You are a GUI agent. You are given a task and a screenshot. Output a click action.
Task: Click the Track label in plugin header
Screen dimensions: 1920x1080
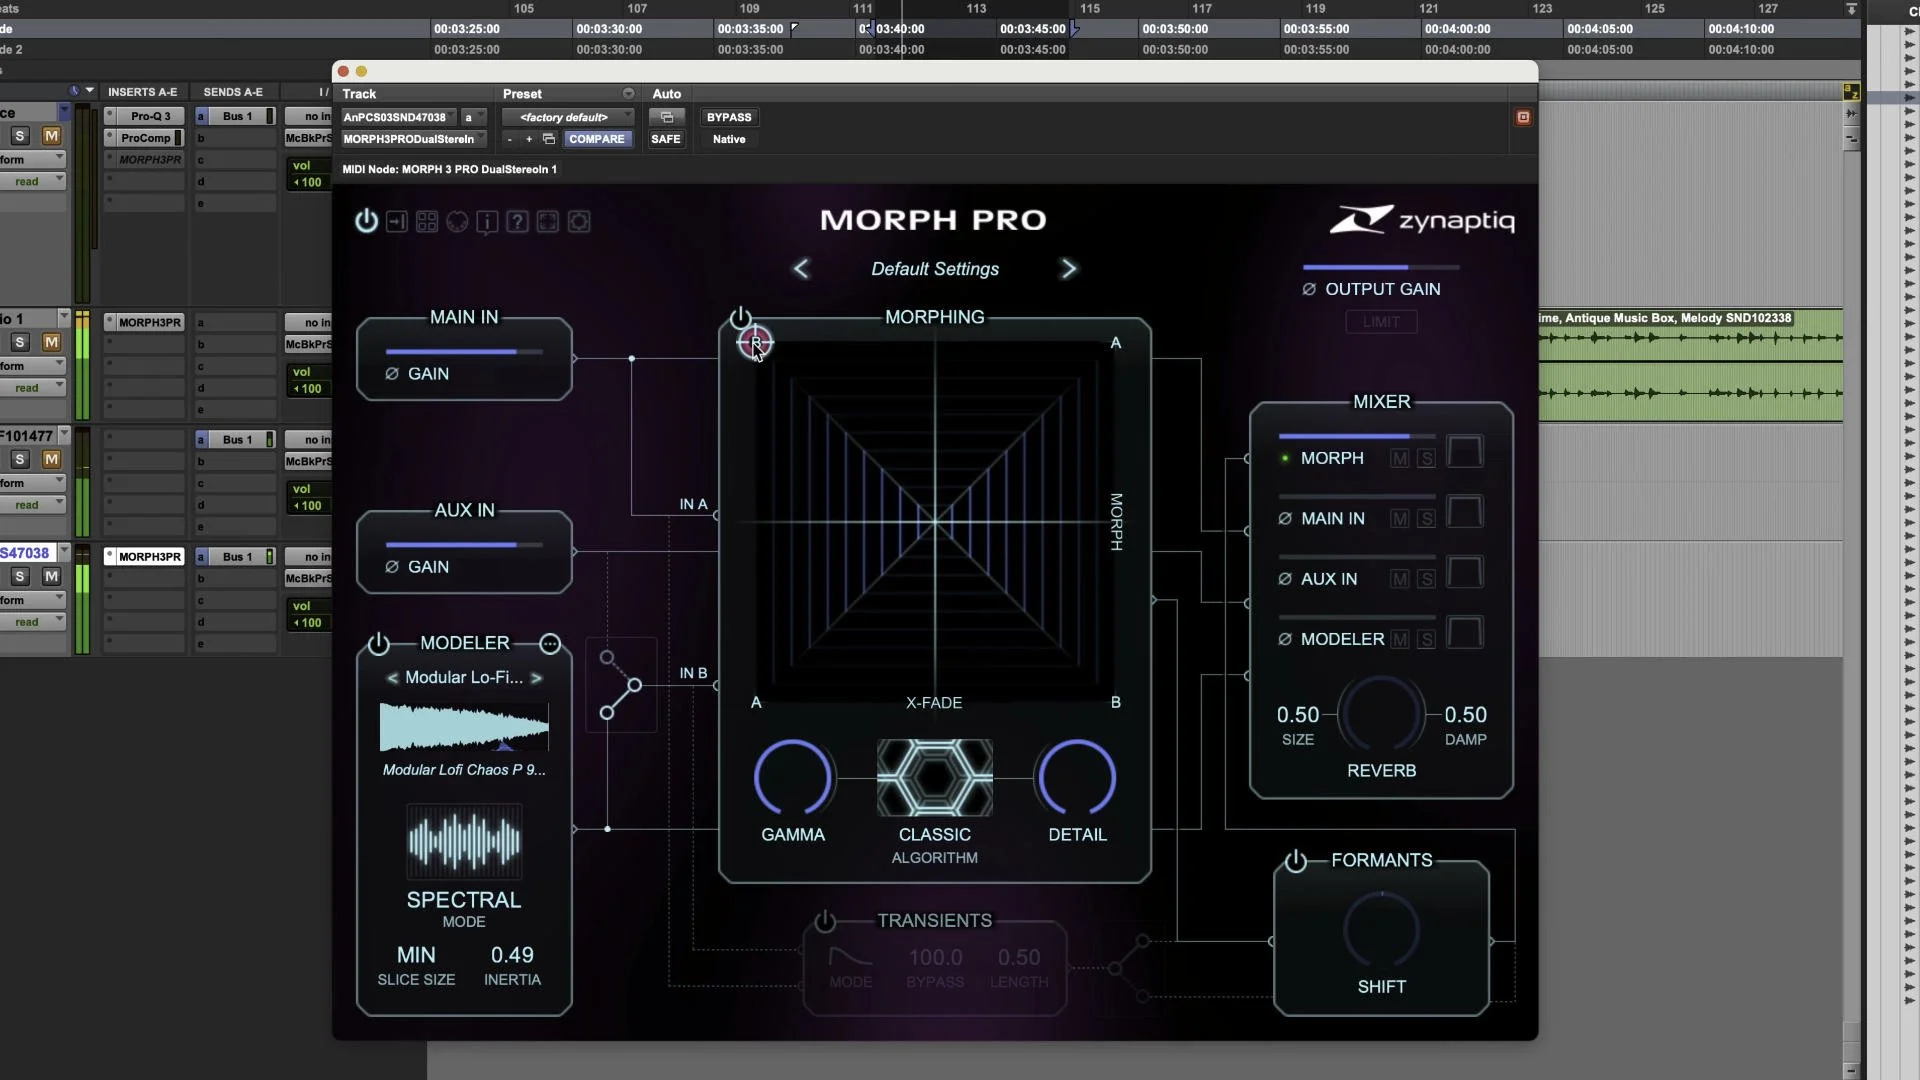(x=360, y=93)
